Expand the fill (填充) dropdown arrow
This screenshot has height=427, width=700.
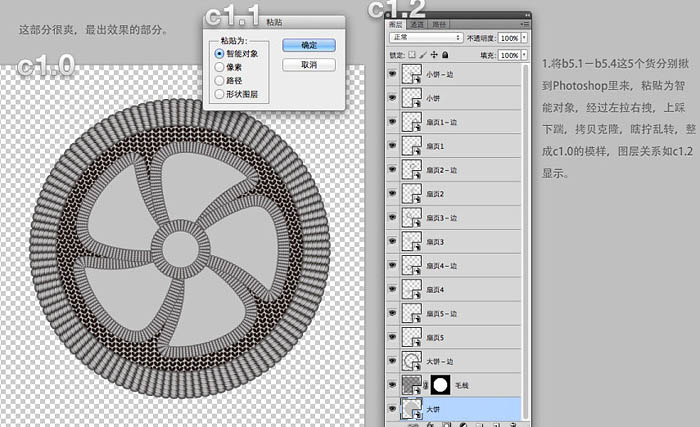526,55
